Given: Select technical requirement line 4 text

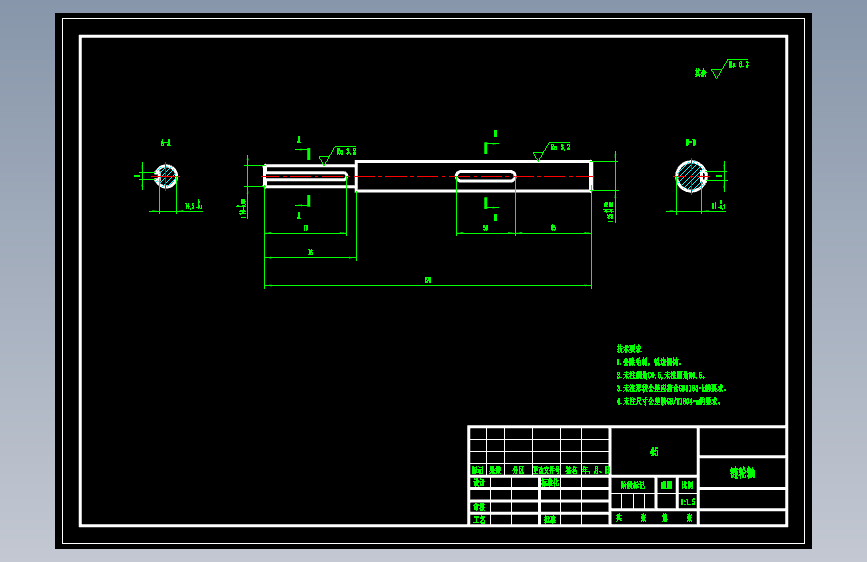Looking at the screenshot, I should tap(668, 402).
